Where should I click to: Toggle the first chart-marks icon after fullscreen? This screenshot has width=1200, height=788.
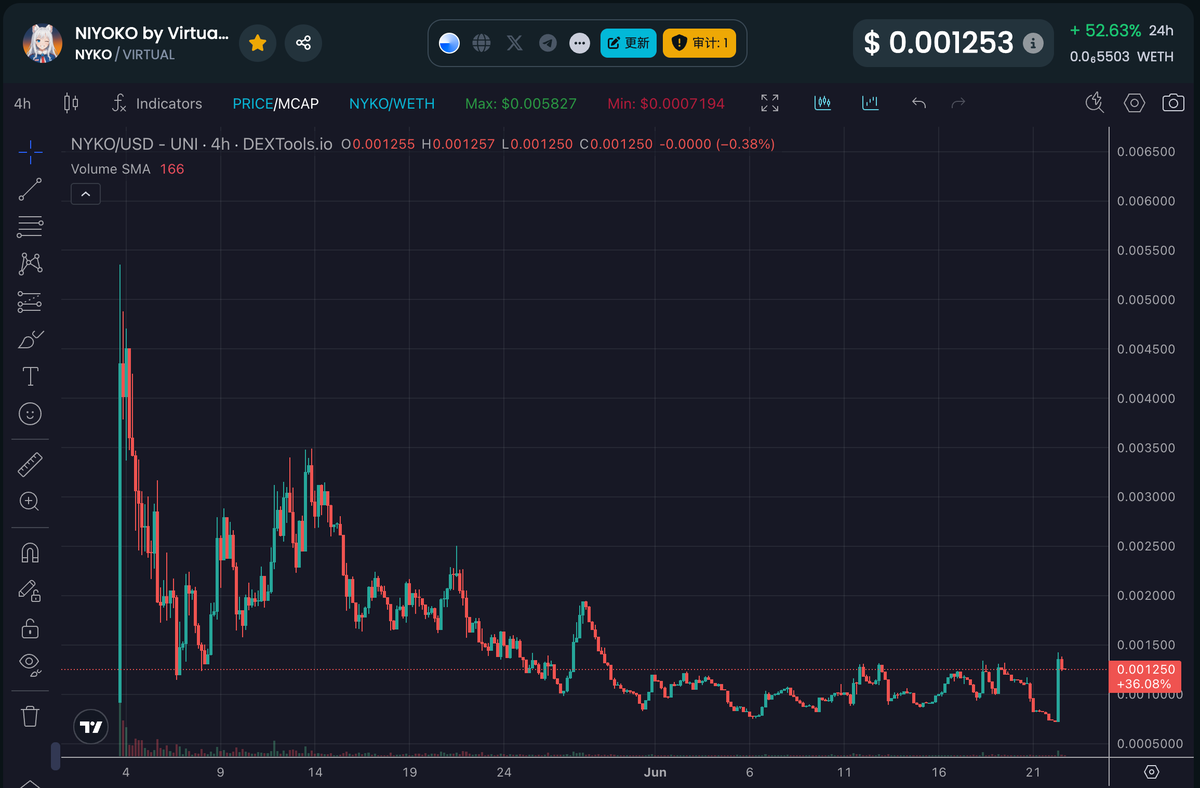point(823,103)
